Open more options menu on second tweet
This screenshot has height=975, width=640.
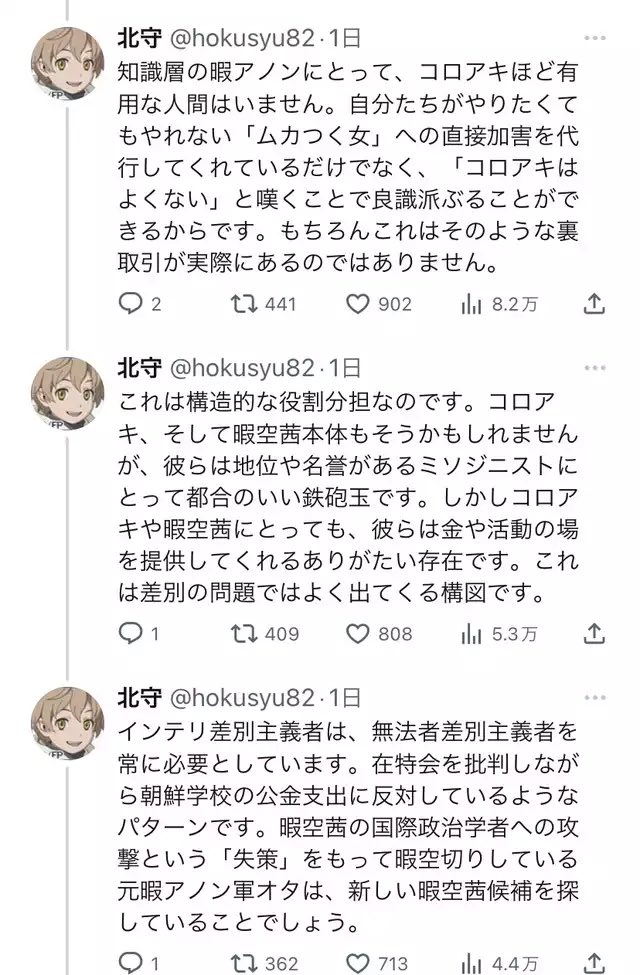coord(595,368)
